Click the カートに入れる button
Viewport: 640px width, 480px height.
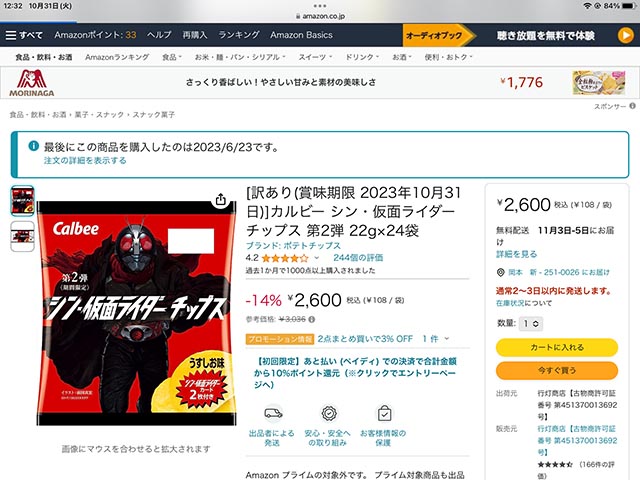(x=557, y=347)
